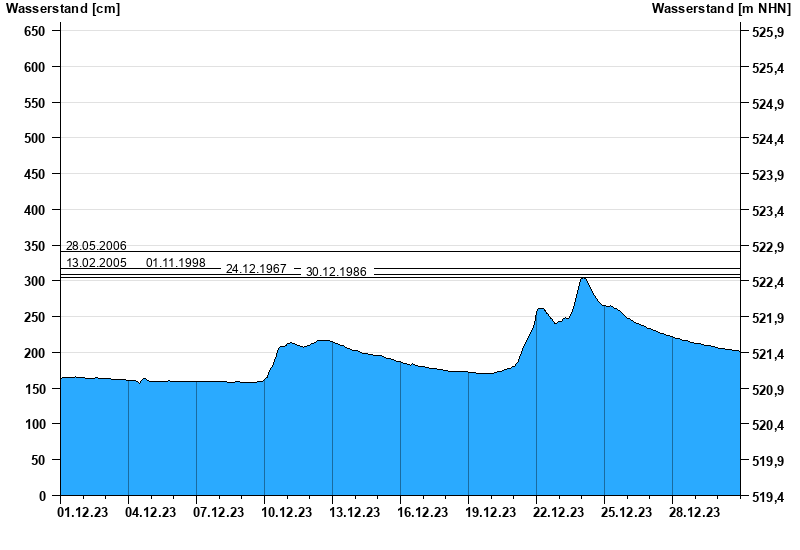Click the 521,9 value on right axis

[768, 318]
